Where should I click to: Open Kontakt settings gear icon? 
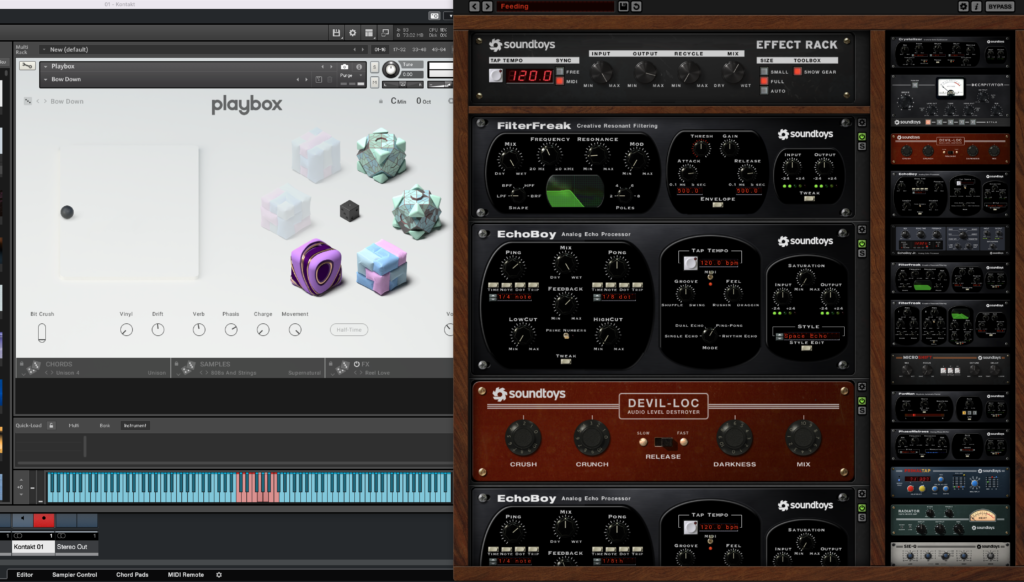[353, 33]
